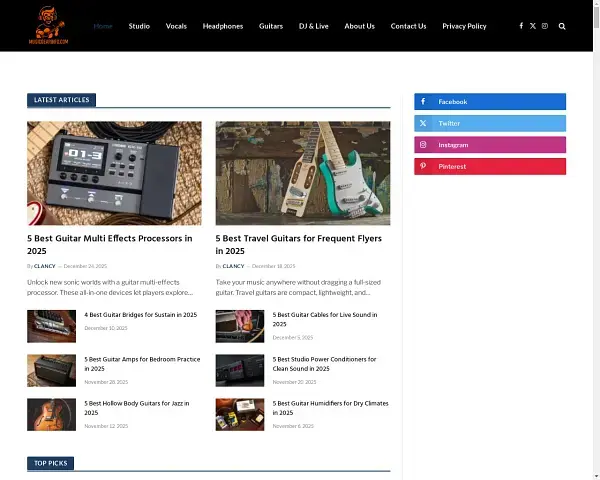
Task: Open Facebook icon in header
Action: pos(521,26)
